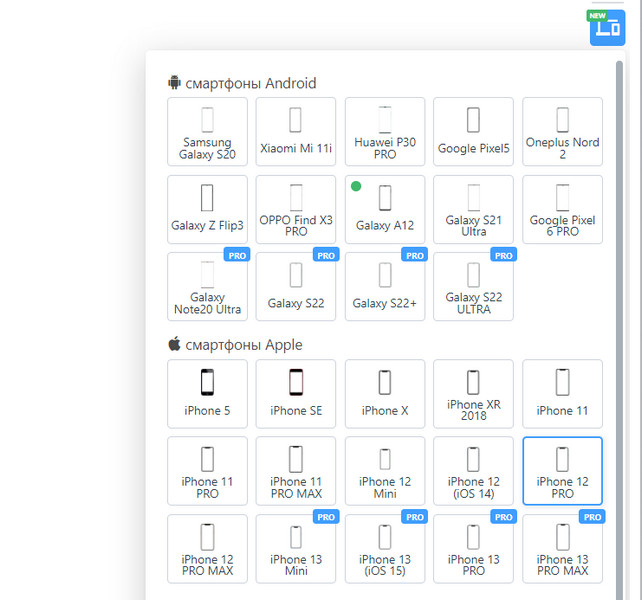Open the device switcher icon marked NEW
The image size is (642, 600).
pyautogui.click(x=607, y=27)
